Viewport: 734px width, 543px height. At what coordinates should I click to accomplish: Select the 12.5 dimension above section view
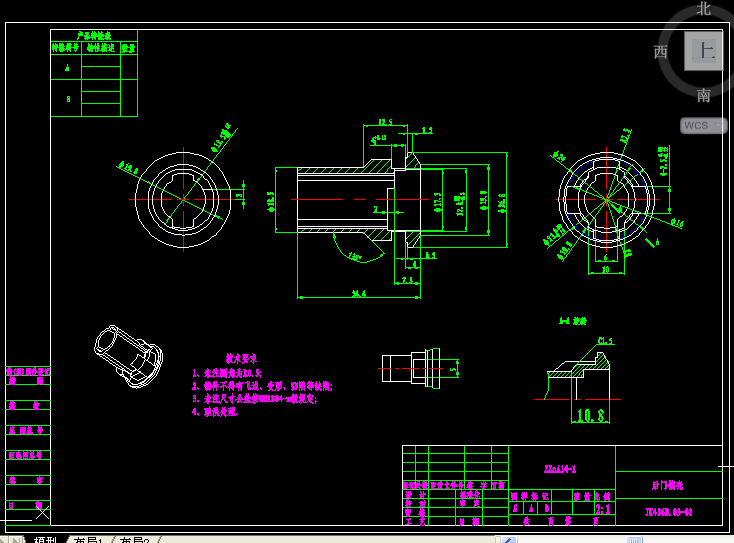coord(385,122)
